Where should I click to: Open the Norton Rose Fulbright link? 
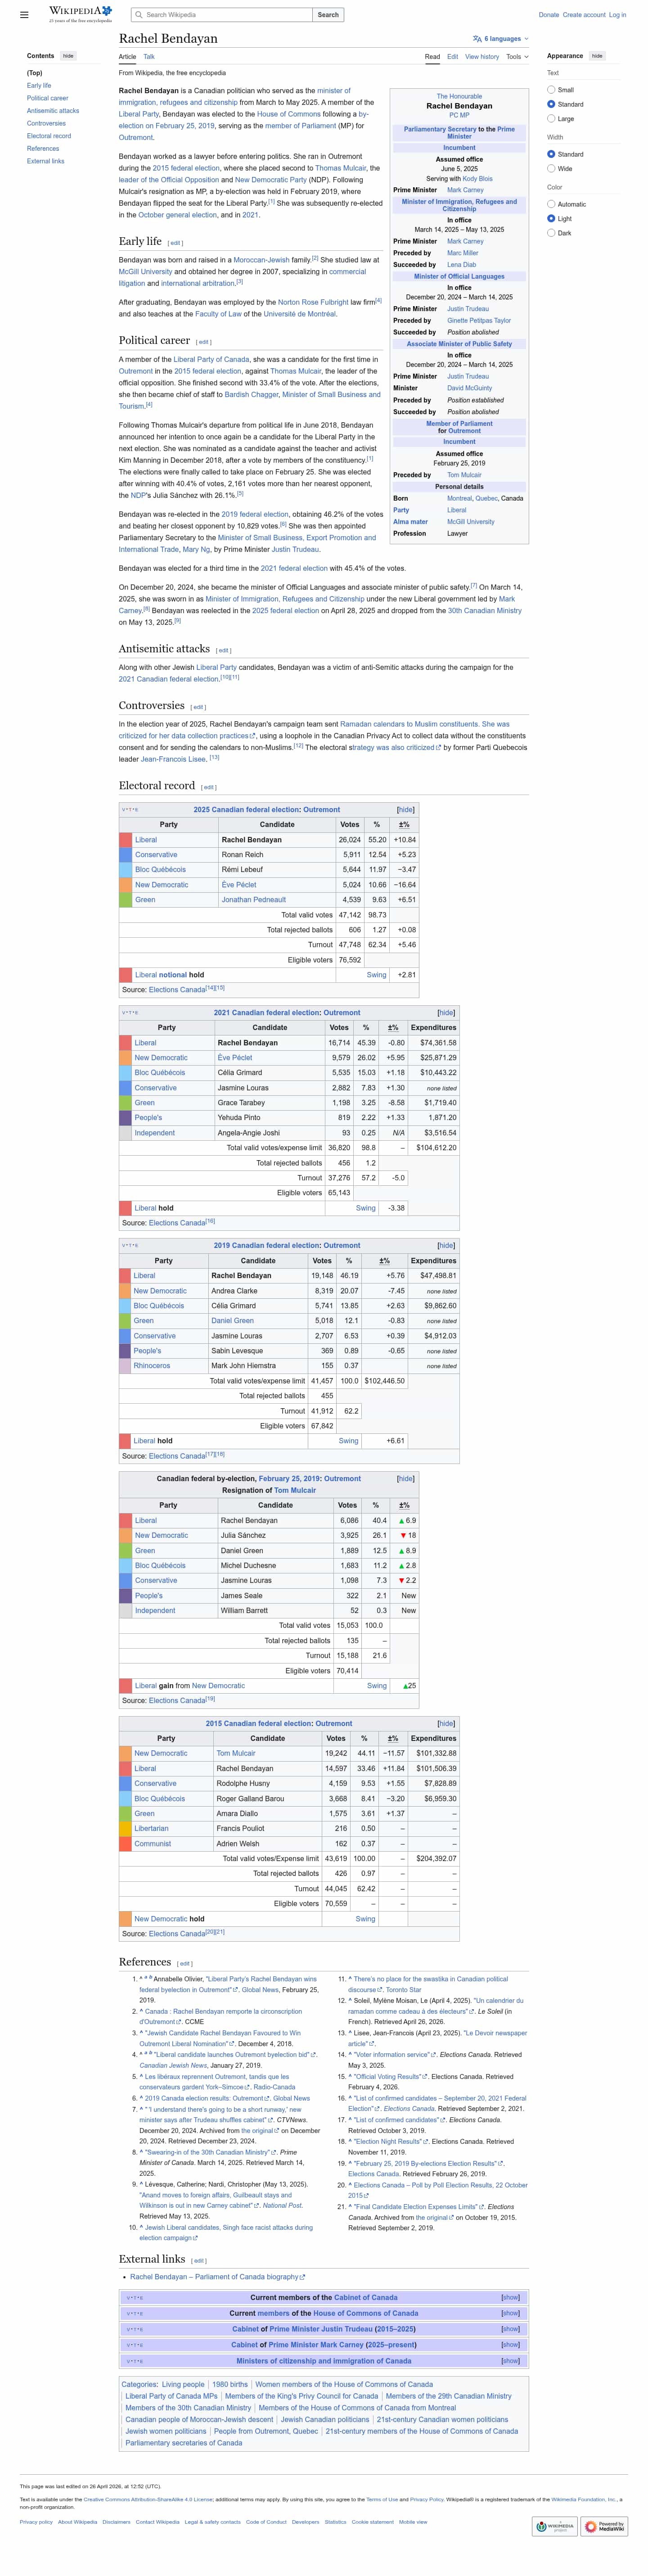[x=313, y=302]
